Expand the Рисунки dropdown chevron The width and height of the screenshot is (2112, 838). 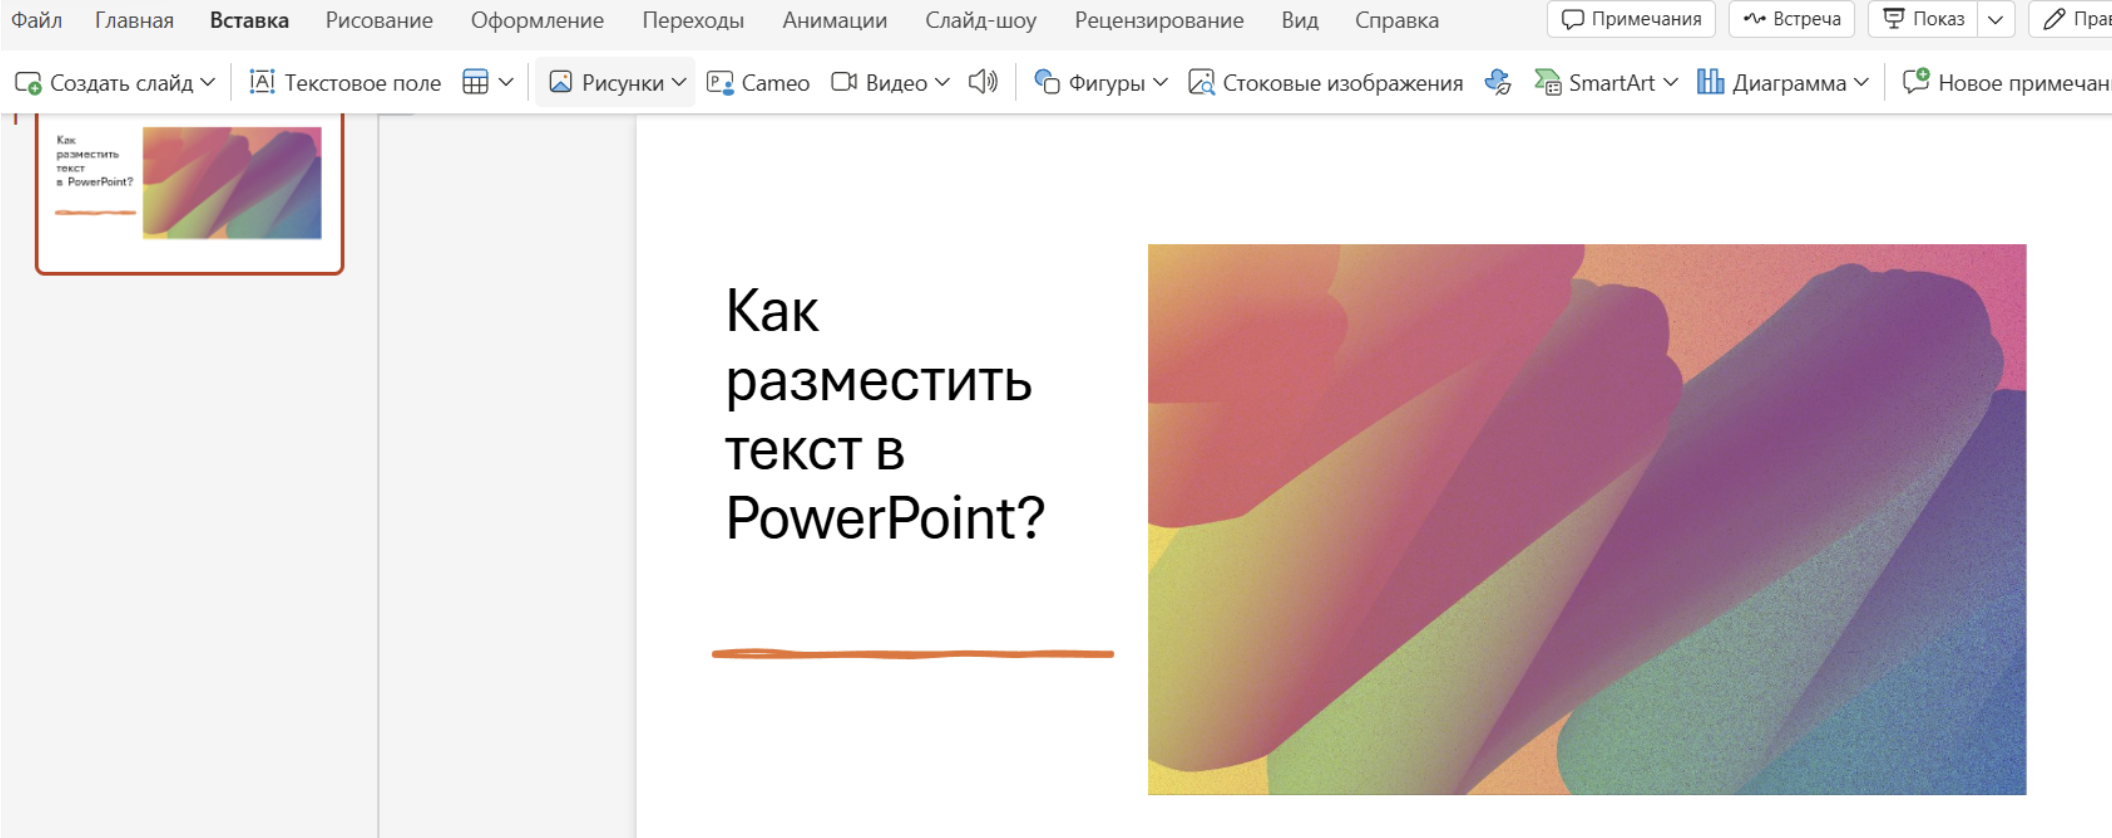click(x=679, y=83)
